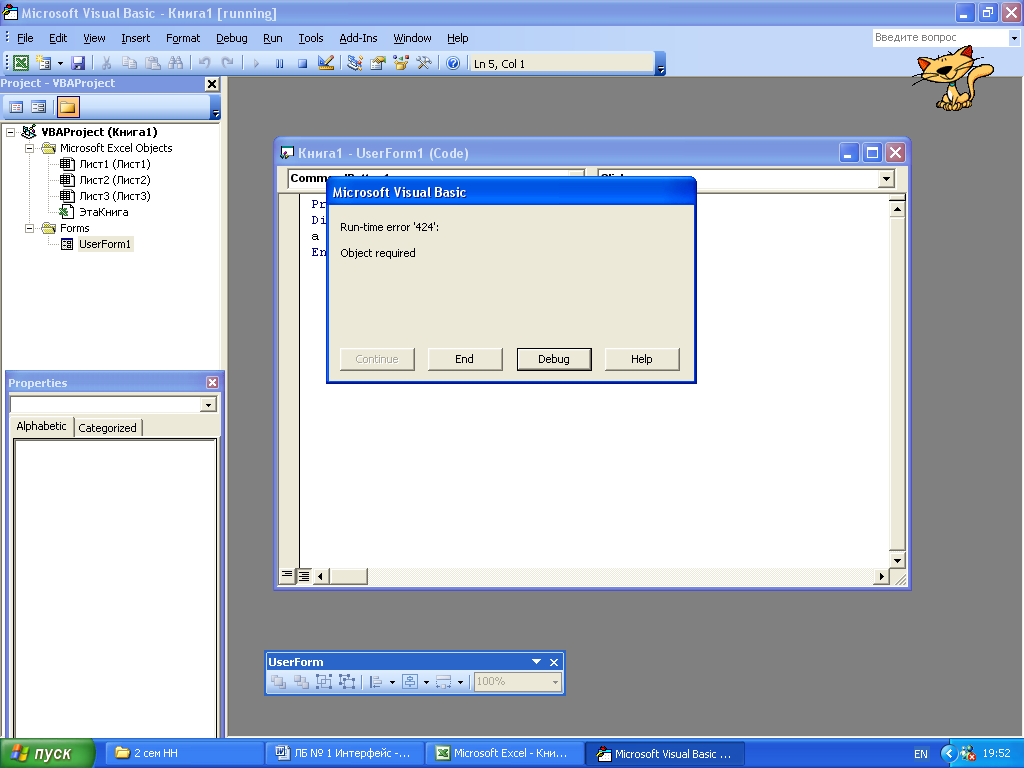Select Лист3 (Лист3) in project tree
The width and height of the screenshot is (1024, 768).
[114, 196]
